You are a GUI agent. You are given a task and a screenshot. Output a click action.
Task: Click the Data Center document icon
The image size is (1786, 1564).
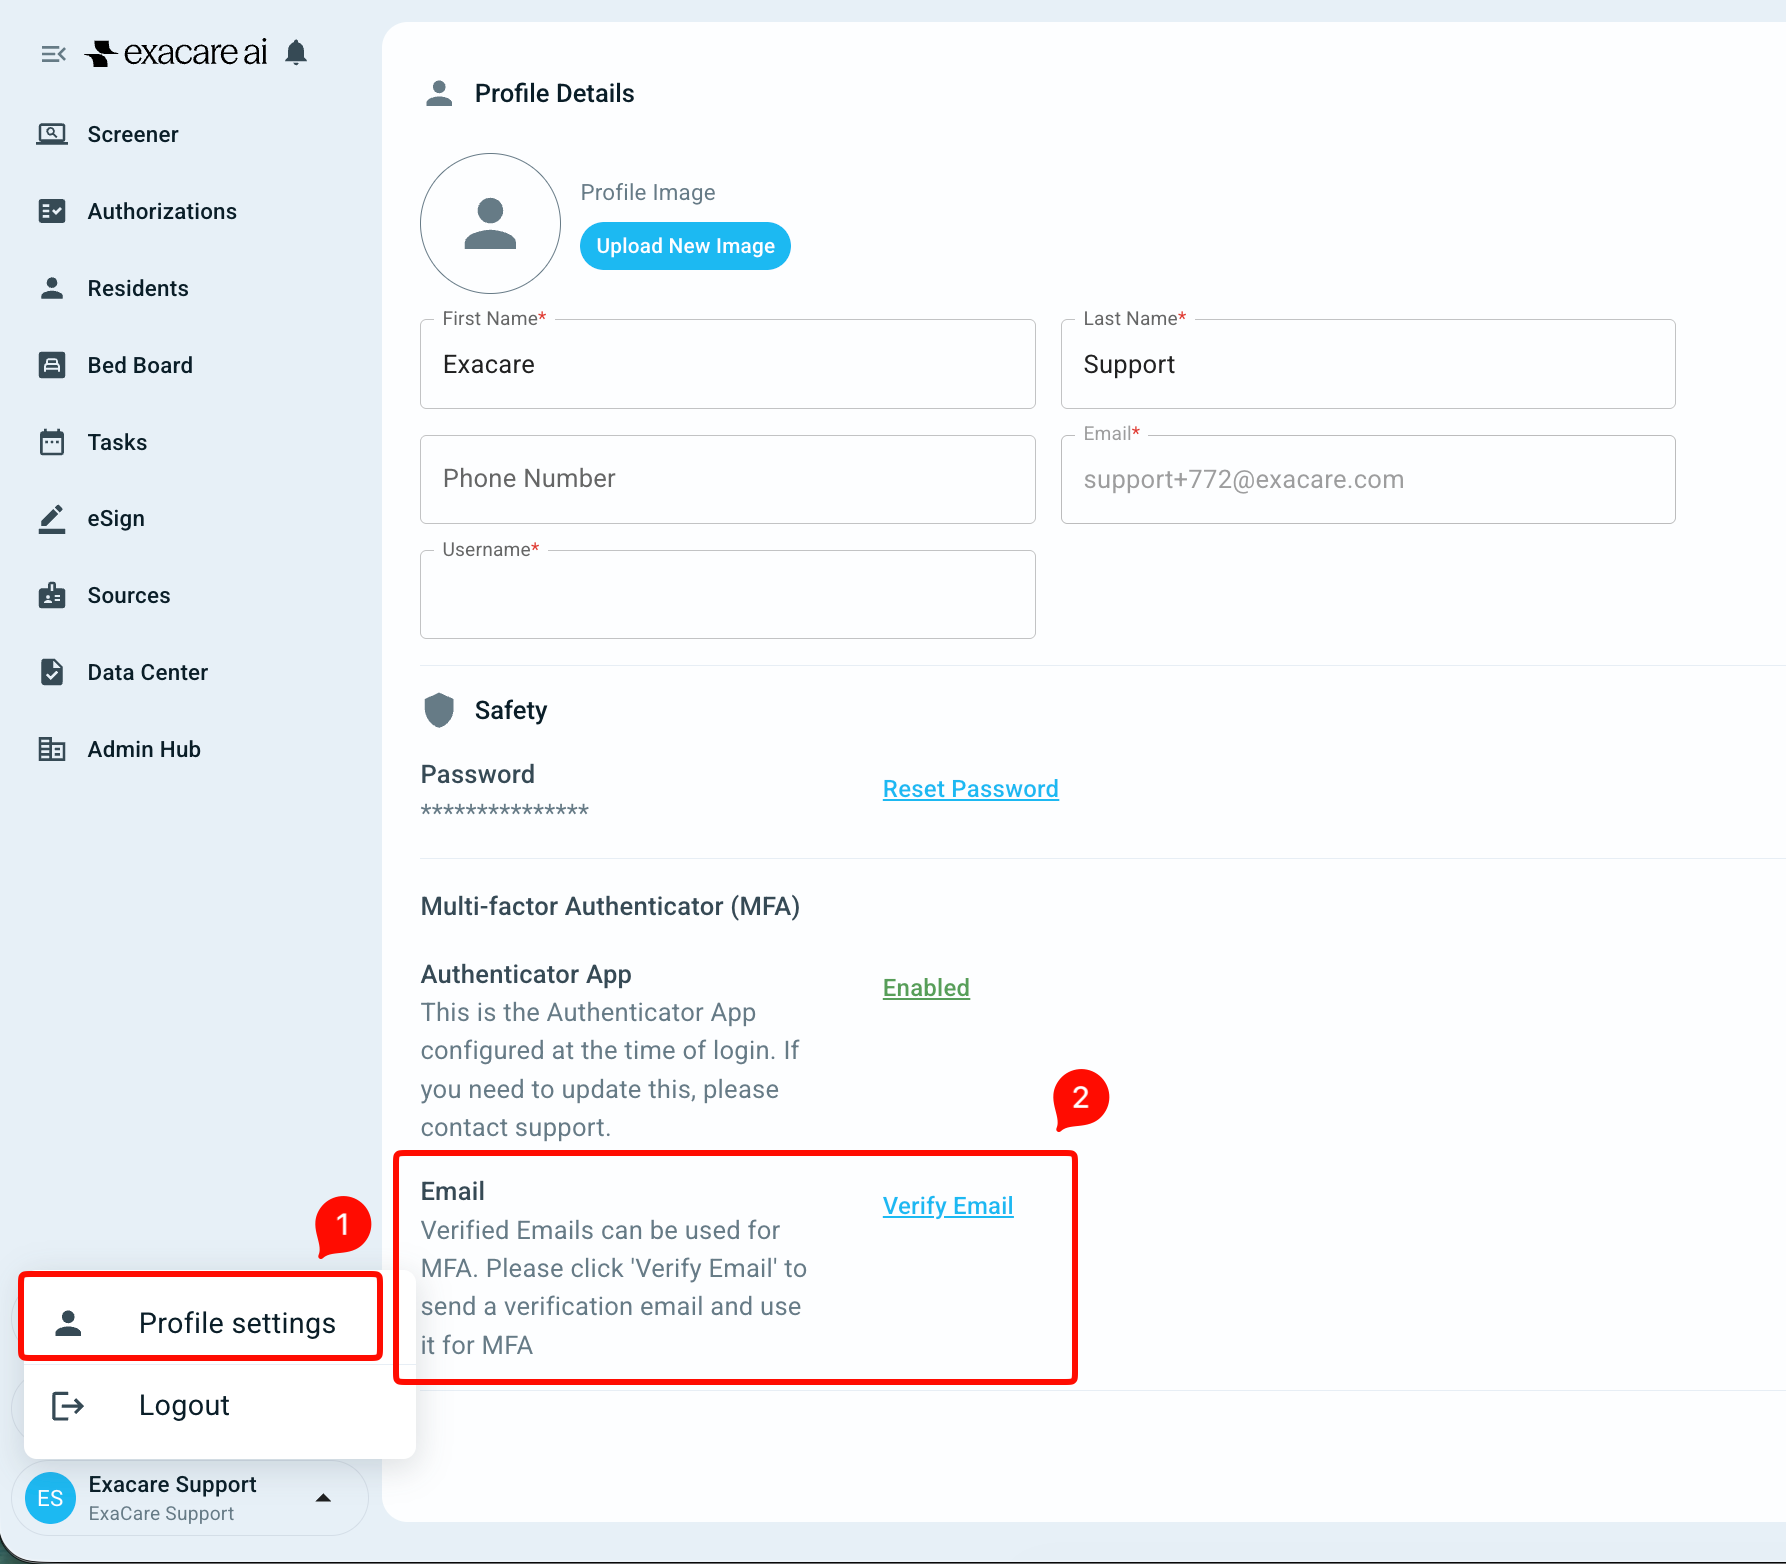[52, 672]
